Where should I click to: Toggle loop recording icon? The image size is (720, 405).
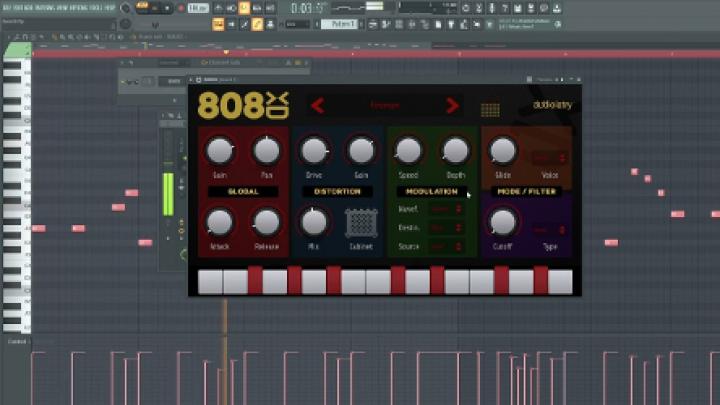[x=270, y=8]
